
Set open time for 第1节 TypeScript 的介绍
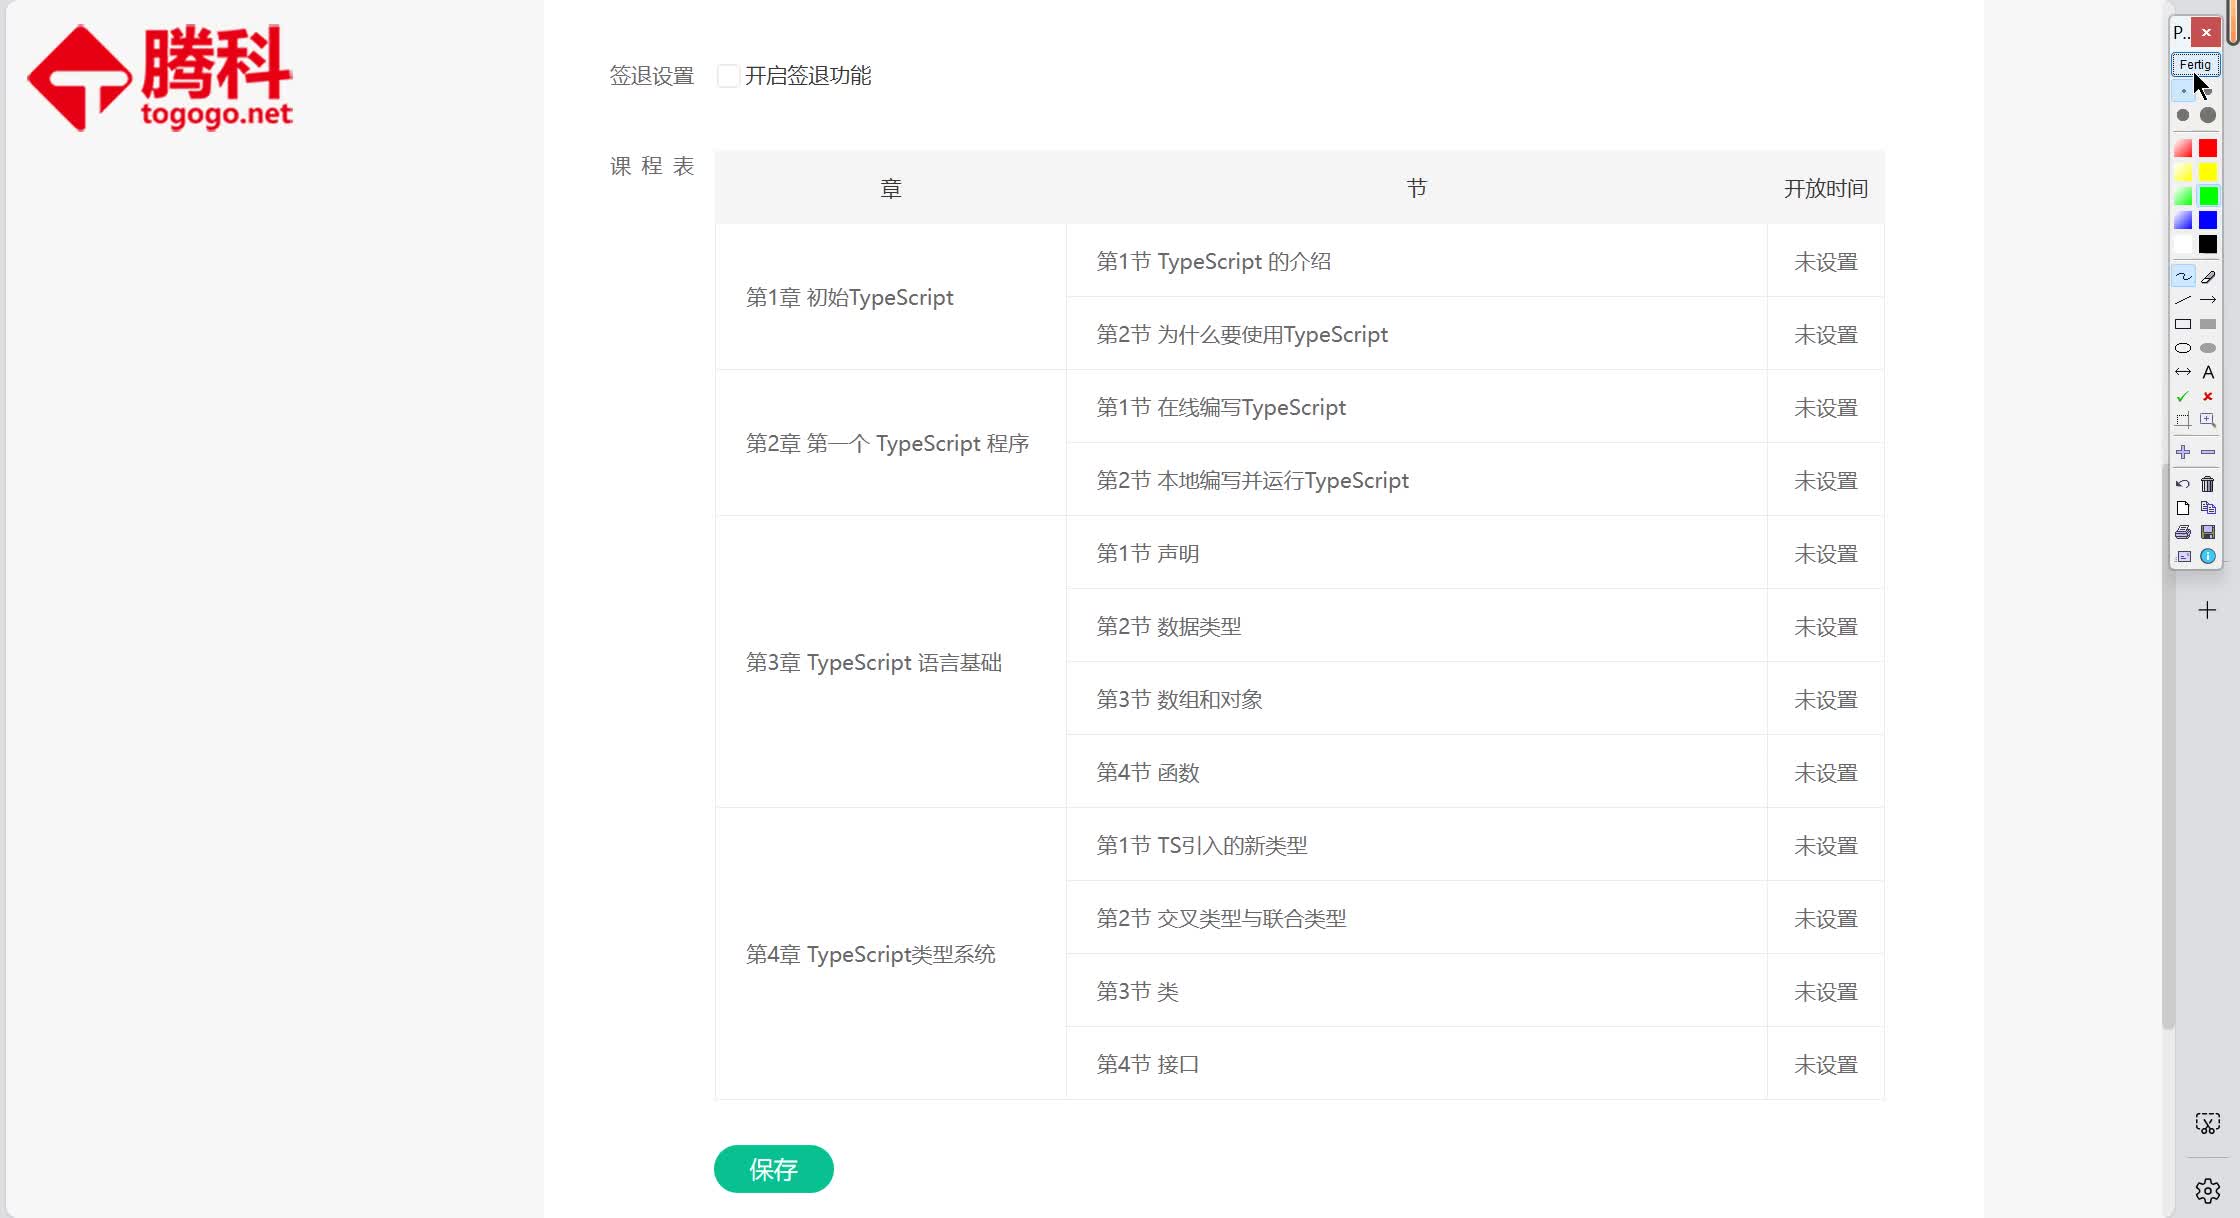[1825, 262]
